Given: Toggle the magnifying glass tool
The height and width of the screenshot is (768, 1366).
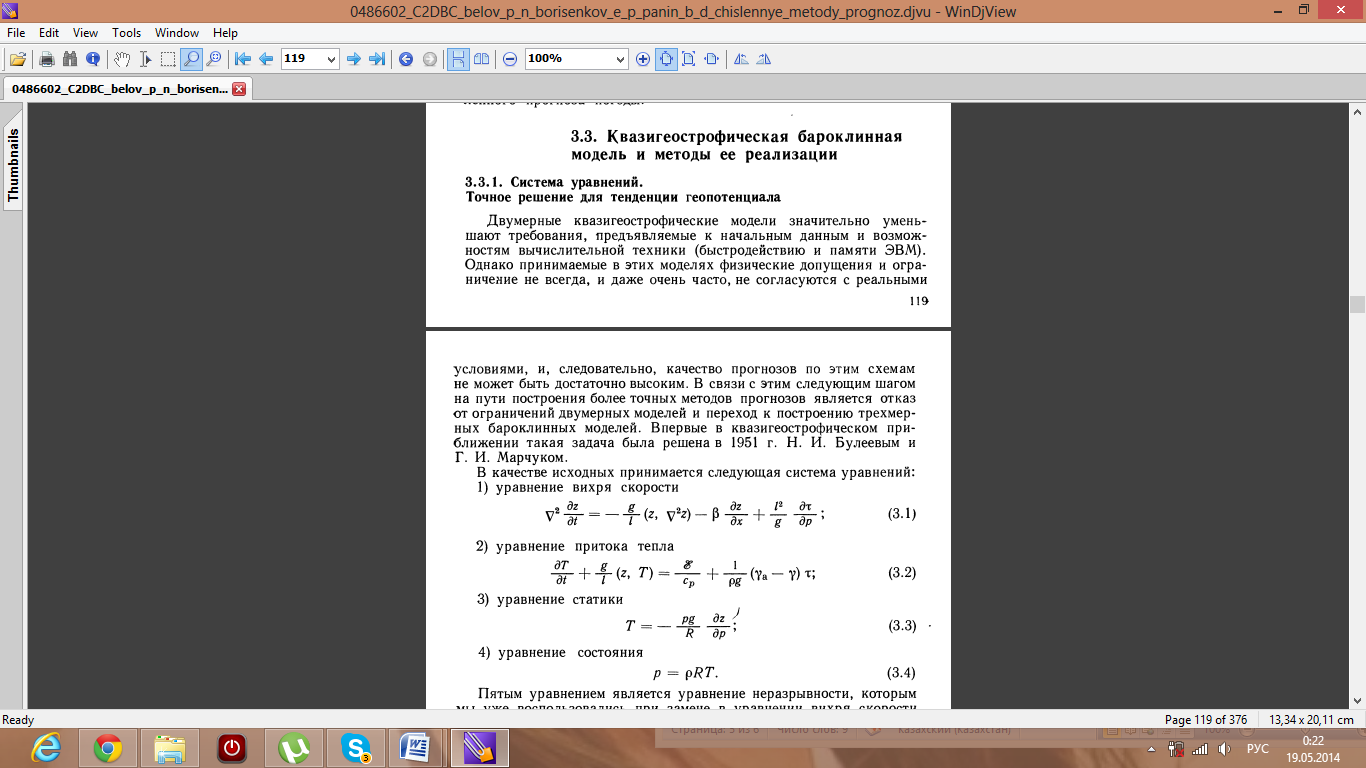Looking at the screenshot, I should (x=191, y=59).
